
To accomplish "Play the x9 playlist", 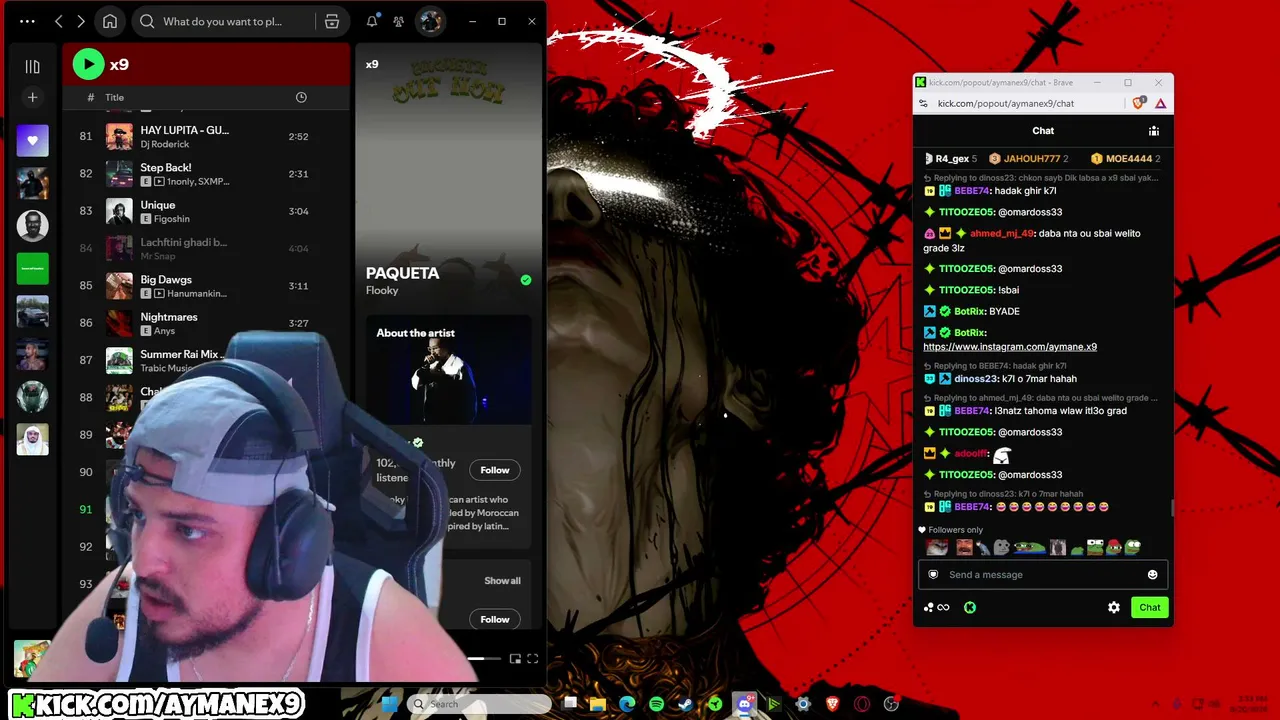I will tap(88, 64).
